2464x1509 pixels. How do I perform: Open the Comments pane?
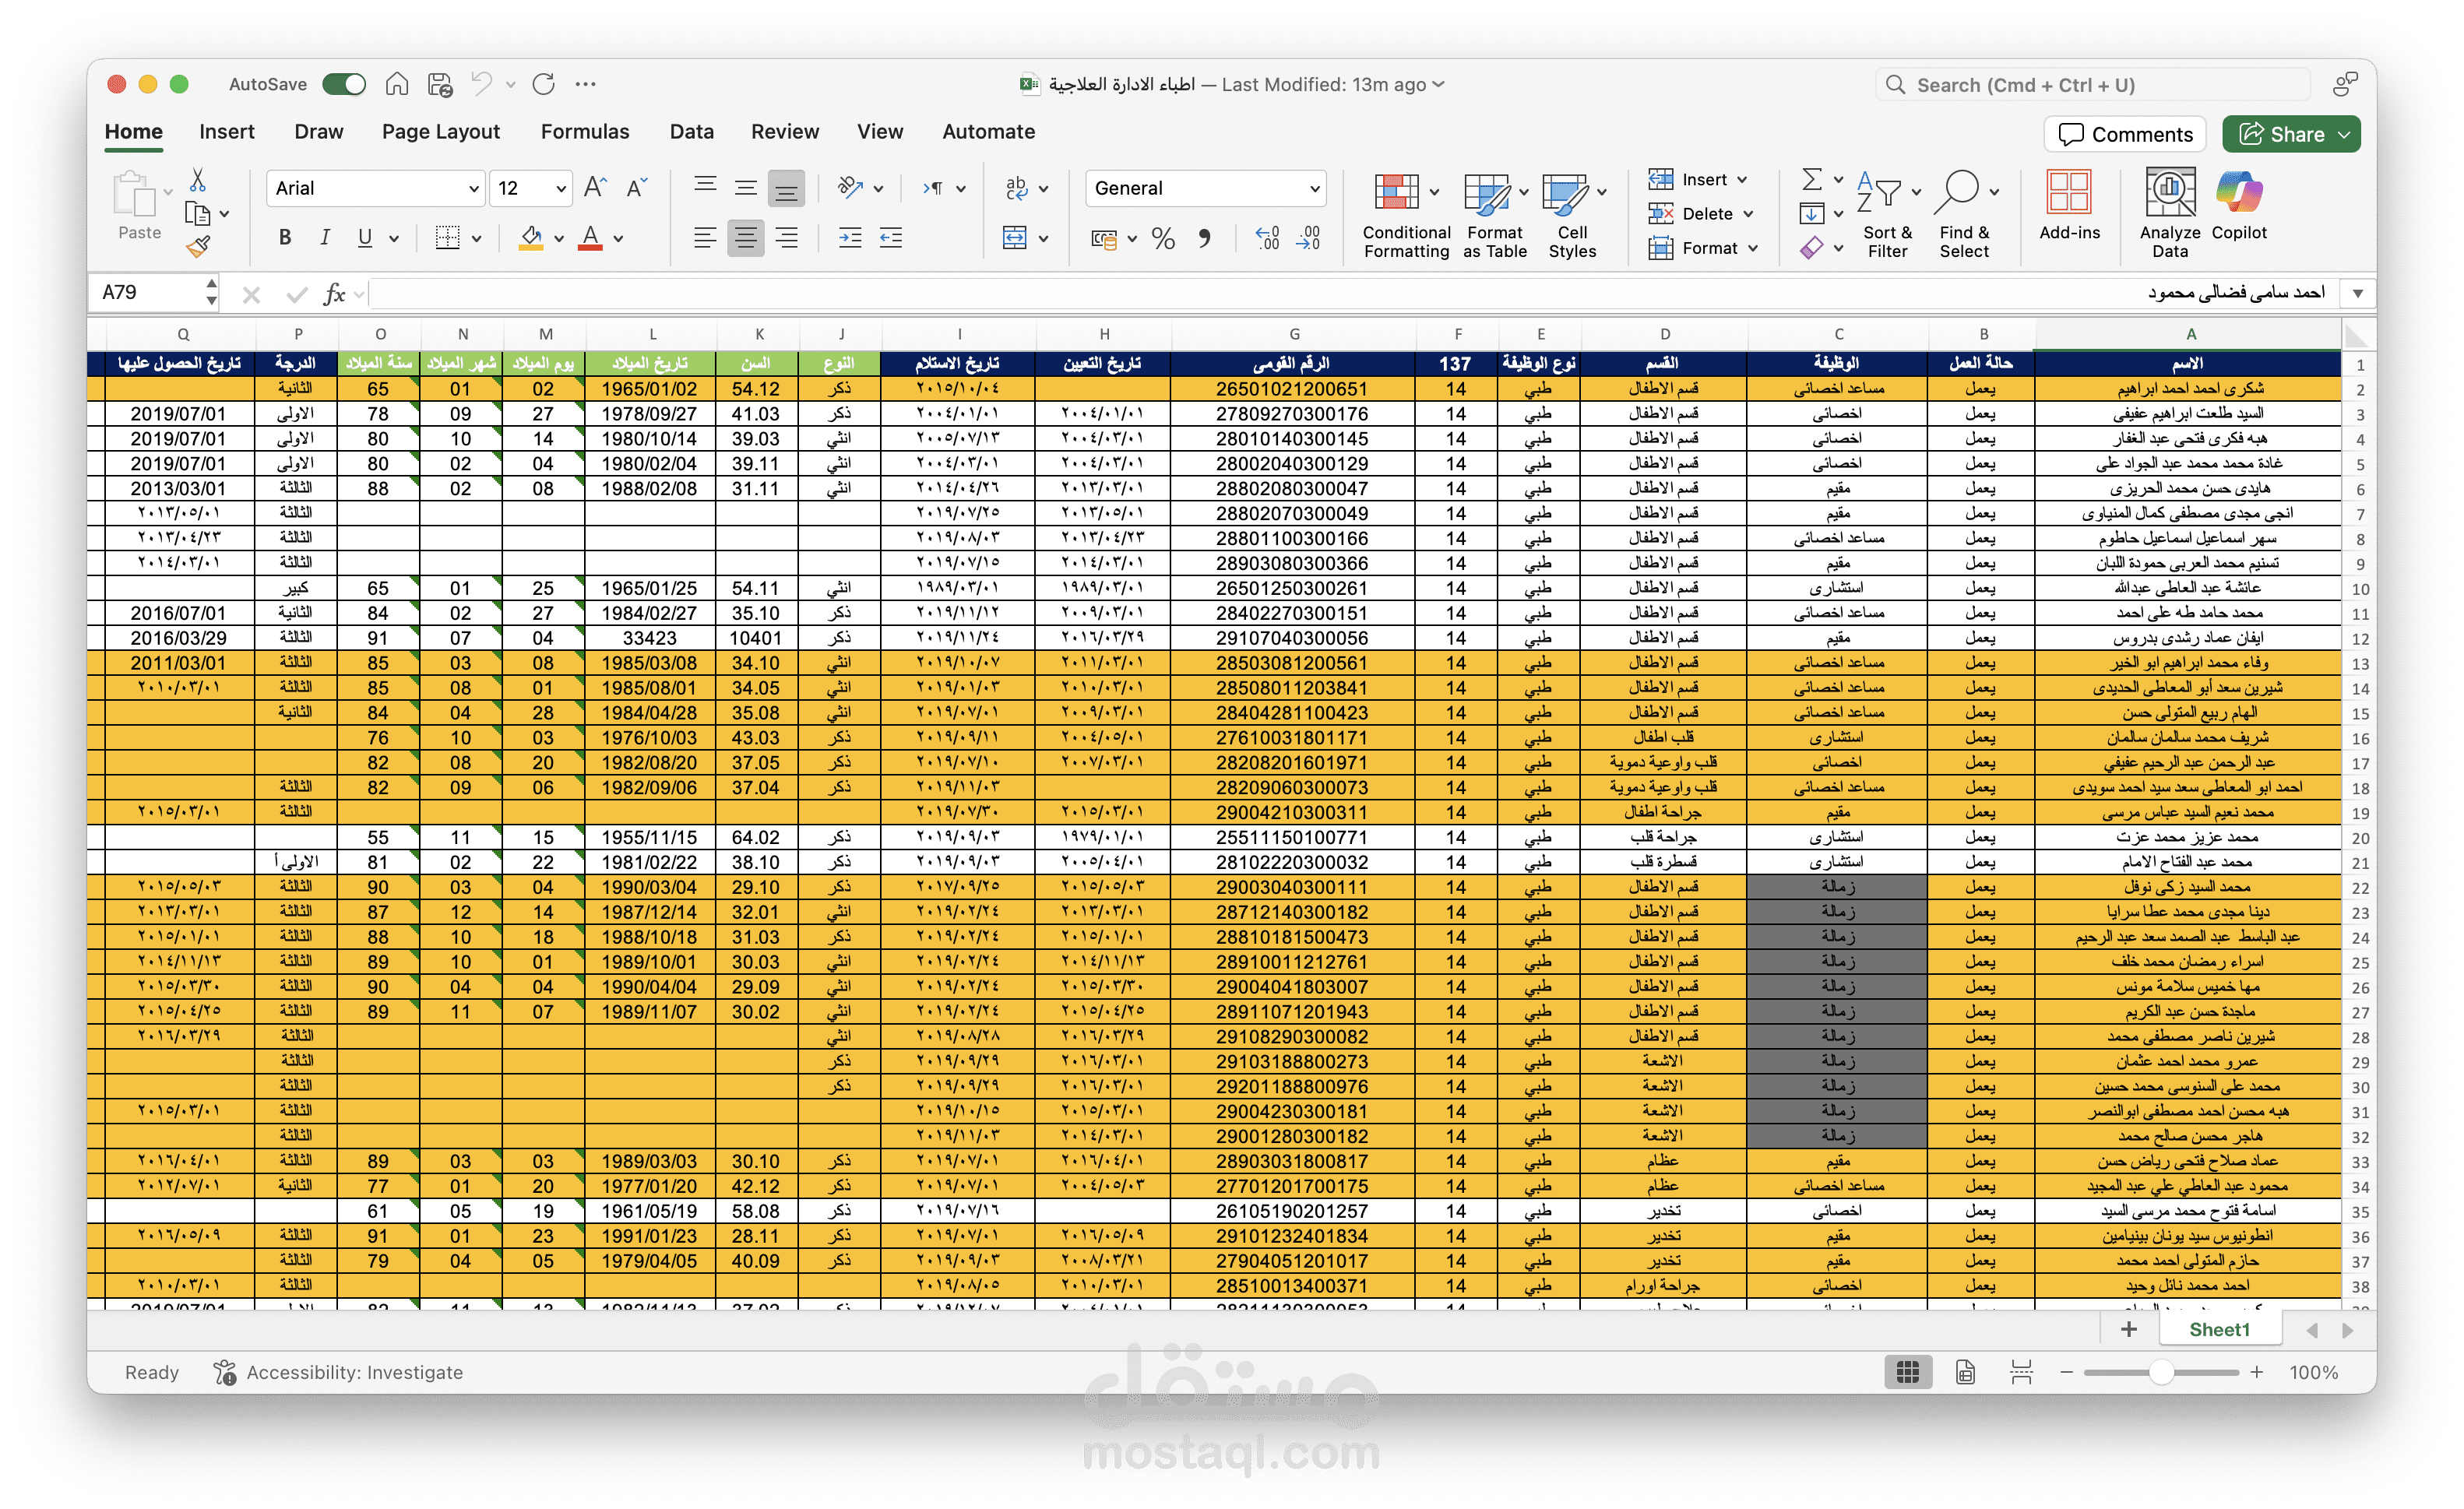tap(2125, 135)
